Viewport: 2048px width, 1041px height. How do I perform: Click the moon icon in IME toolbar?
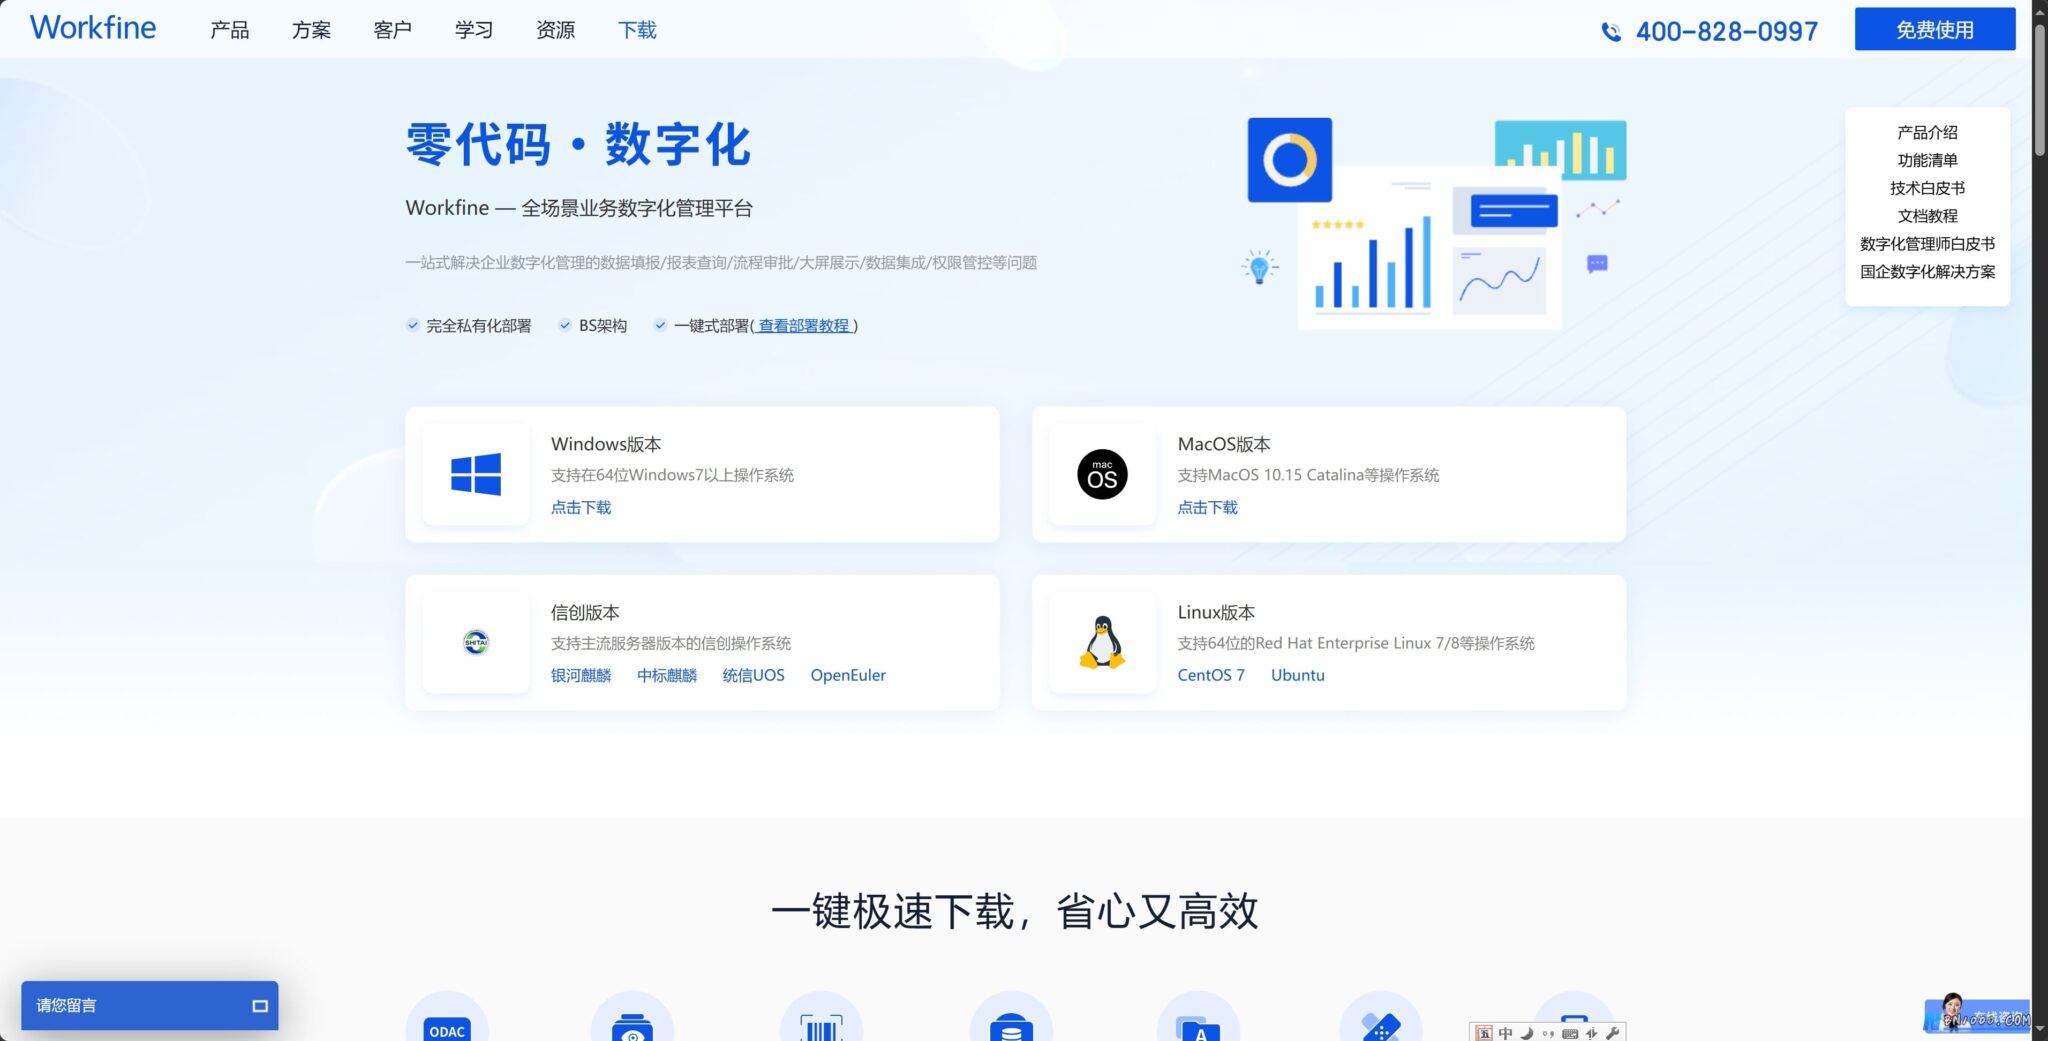coord(1527,1033)
